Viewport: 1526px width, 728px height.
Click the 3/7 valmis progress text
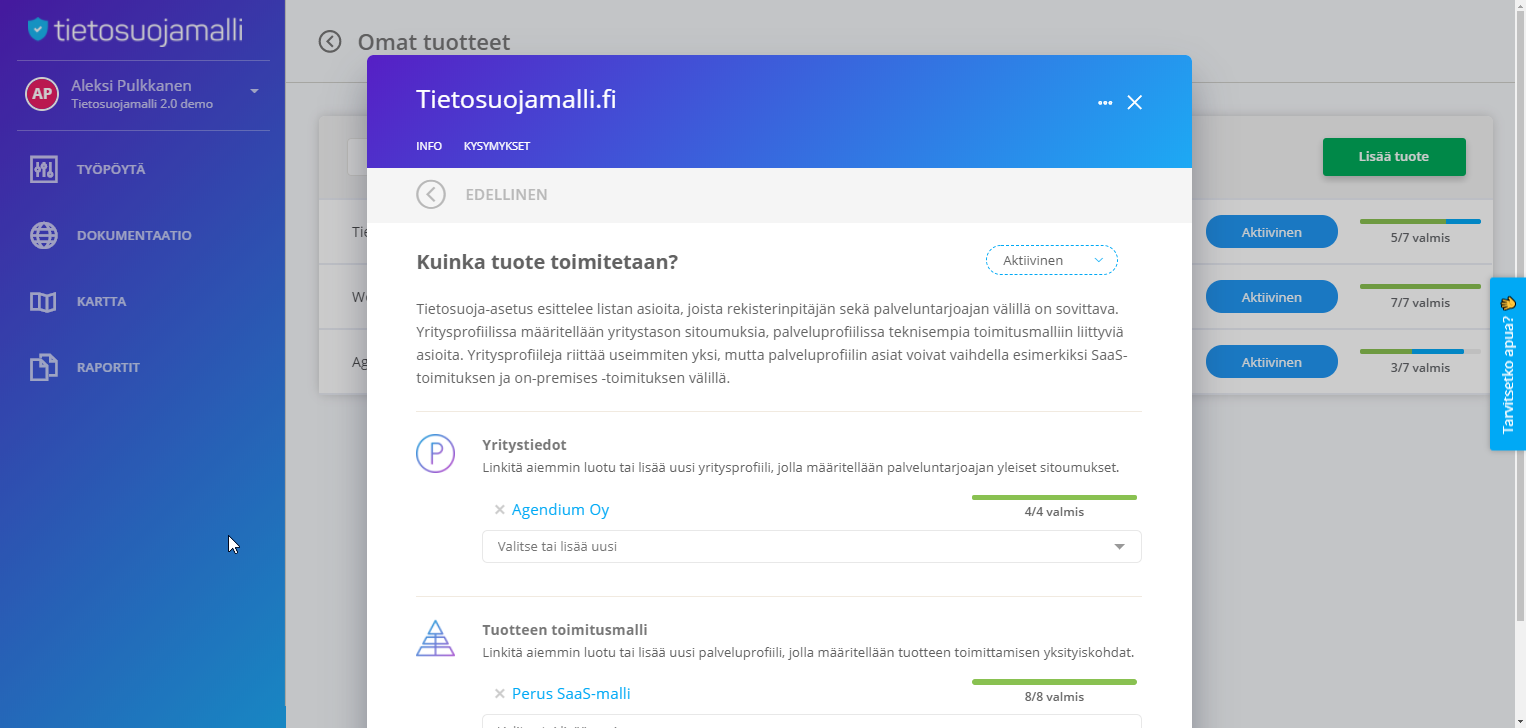[x=1420, y=368]
